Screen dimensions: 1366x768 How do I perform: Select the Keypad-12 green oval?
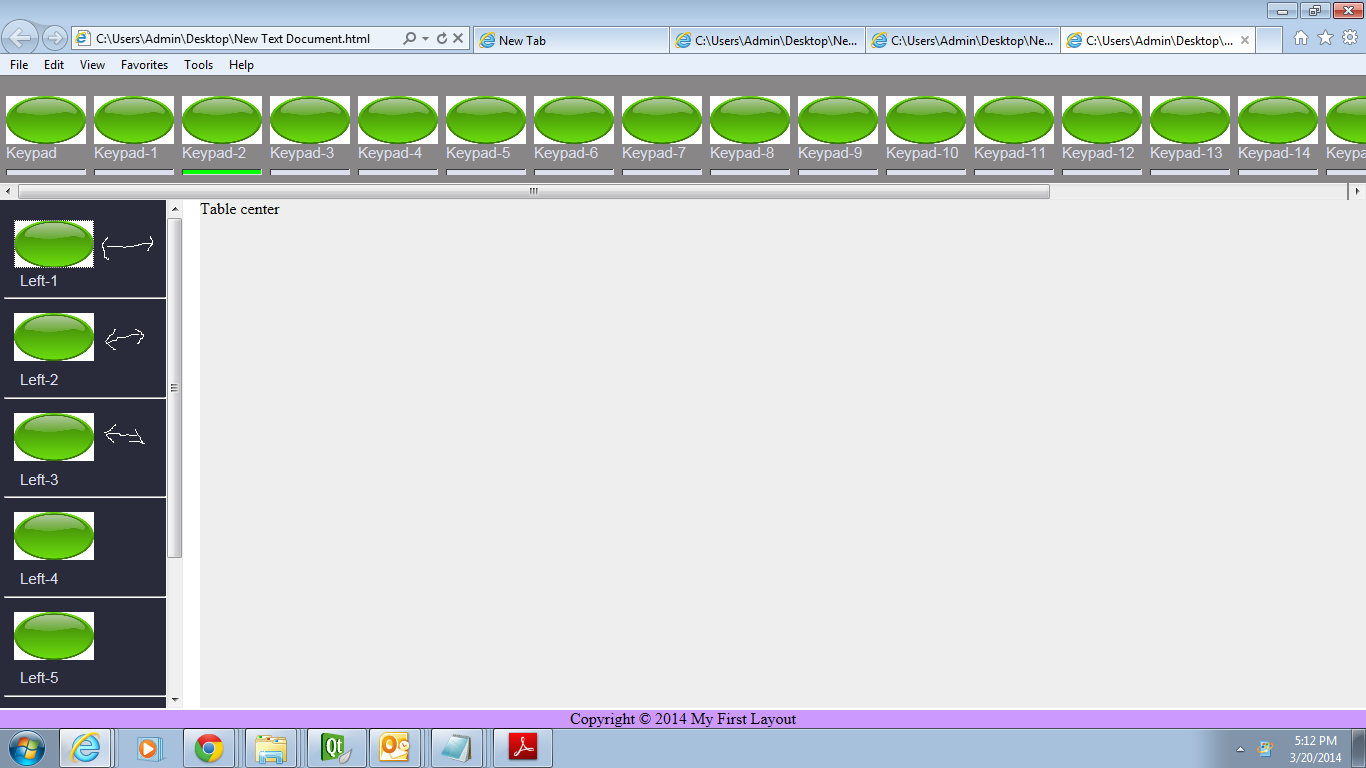[1102, 120]
